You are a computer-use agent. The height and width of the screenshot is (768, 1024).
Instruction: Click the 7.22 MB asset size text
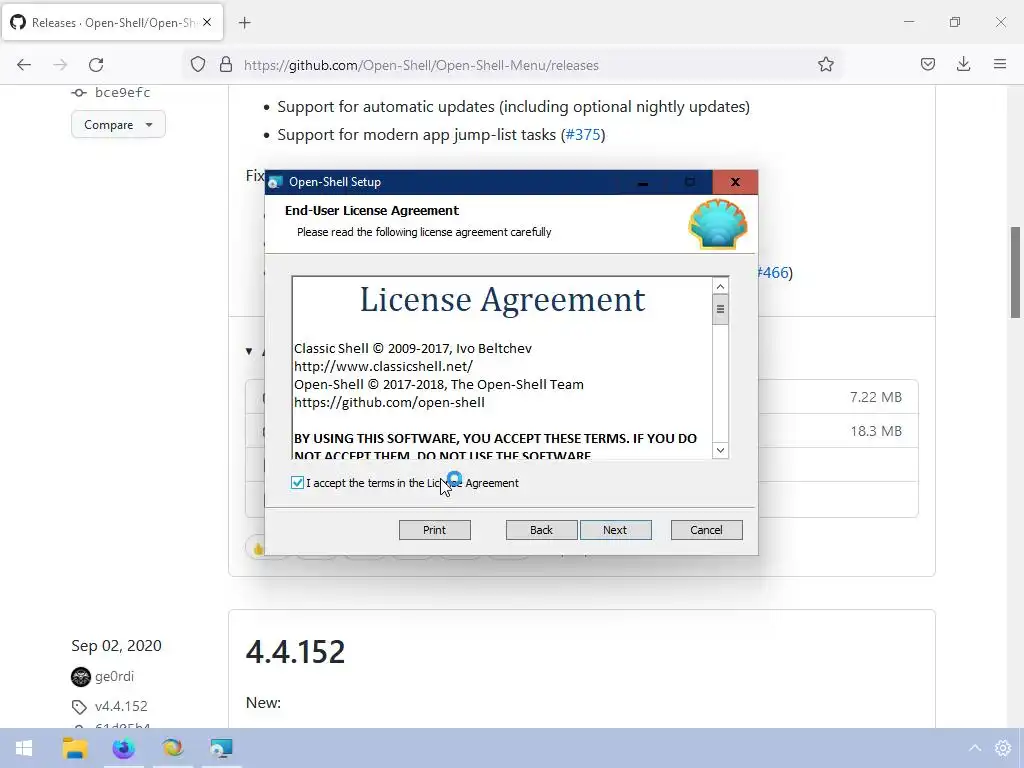click(x=876, y=396)
